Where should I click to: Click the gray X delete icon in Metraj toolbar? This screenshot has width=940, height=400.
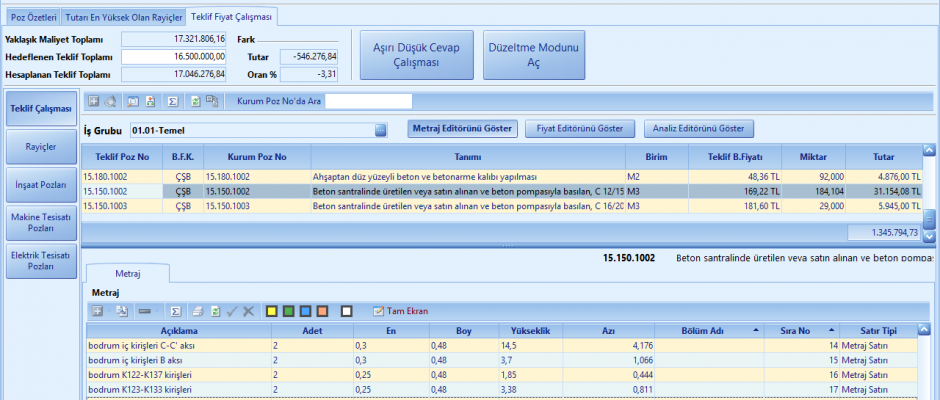[248, 311]
